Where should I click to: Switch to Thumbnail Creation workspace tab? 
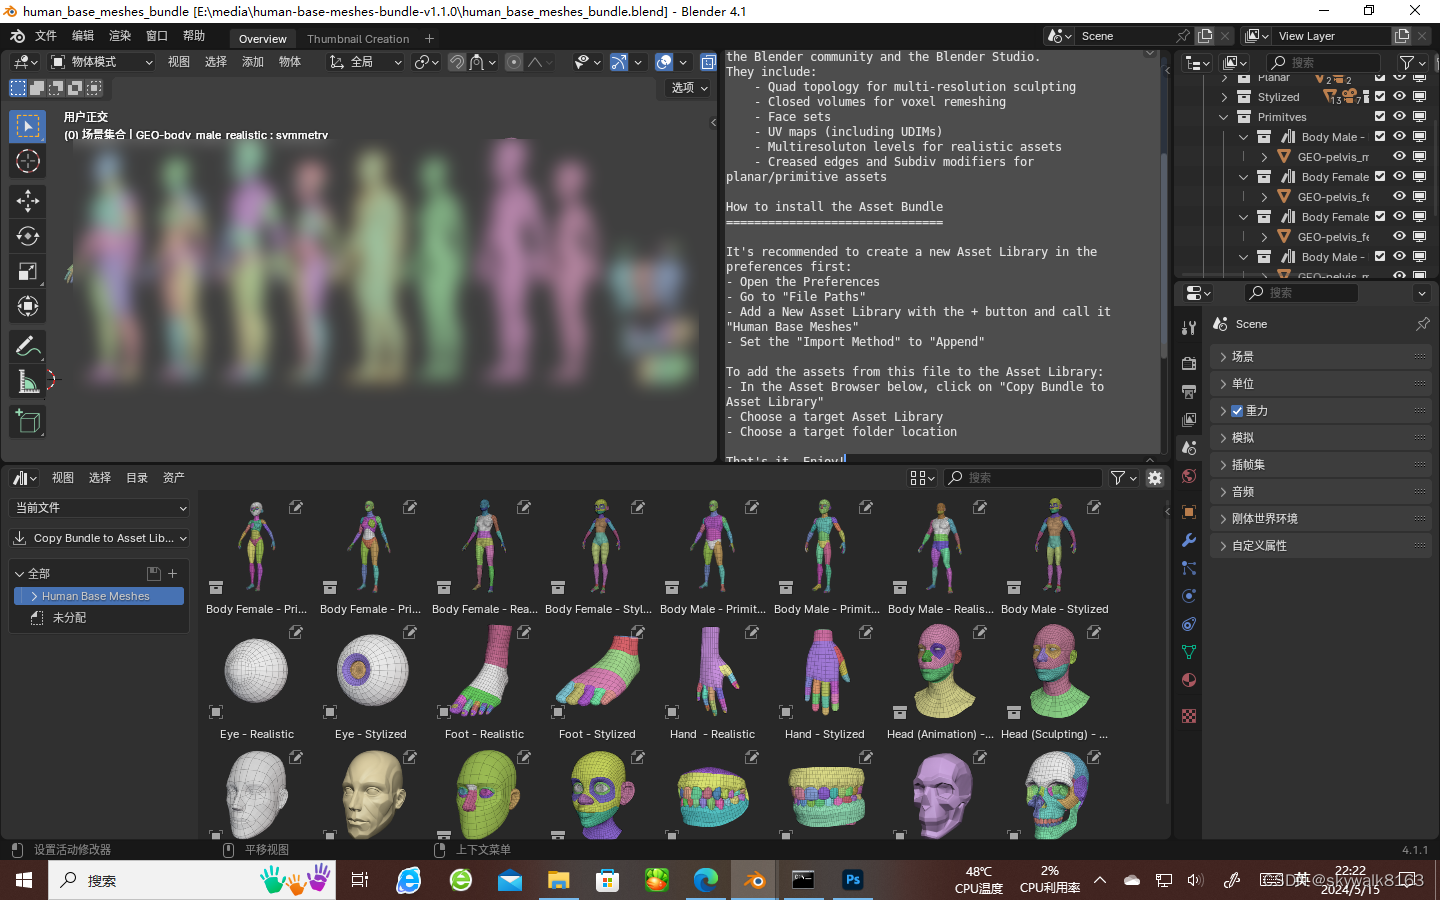tap(358, 39)
